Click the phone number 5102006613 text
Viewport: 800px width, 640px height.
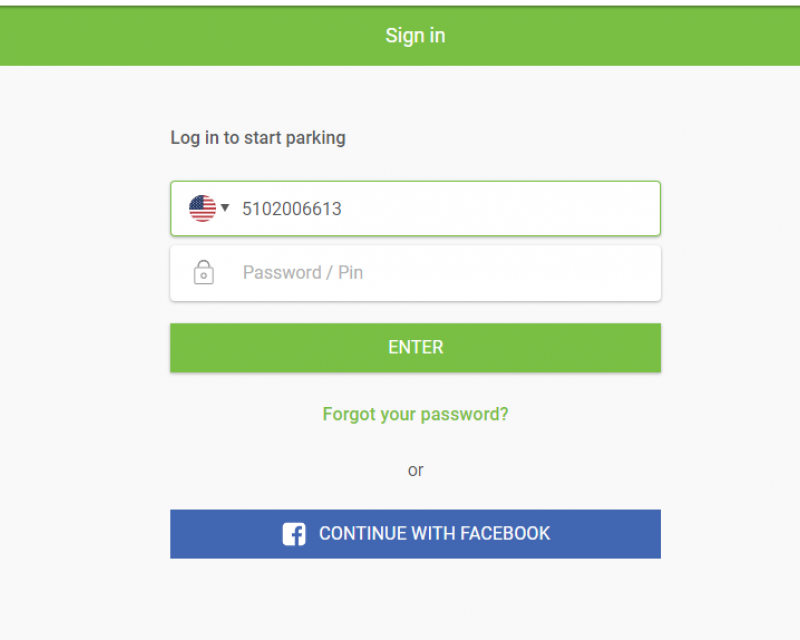click(292, 209)
